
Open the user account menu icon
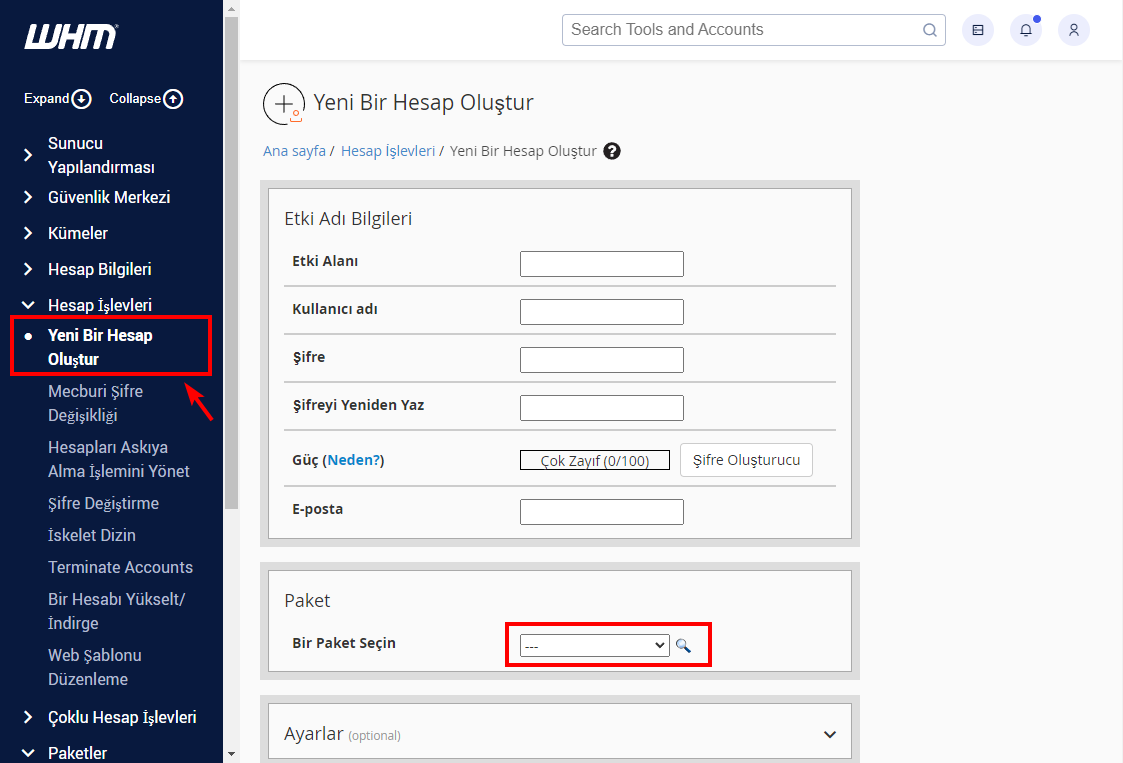point(1073,30)
